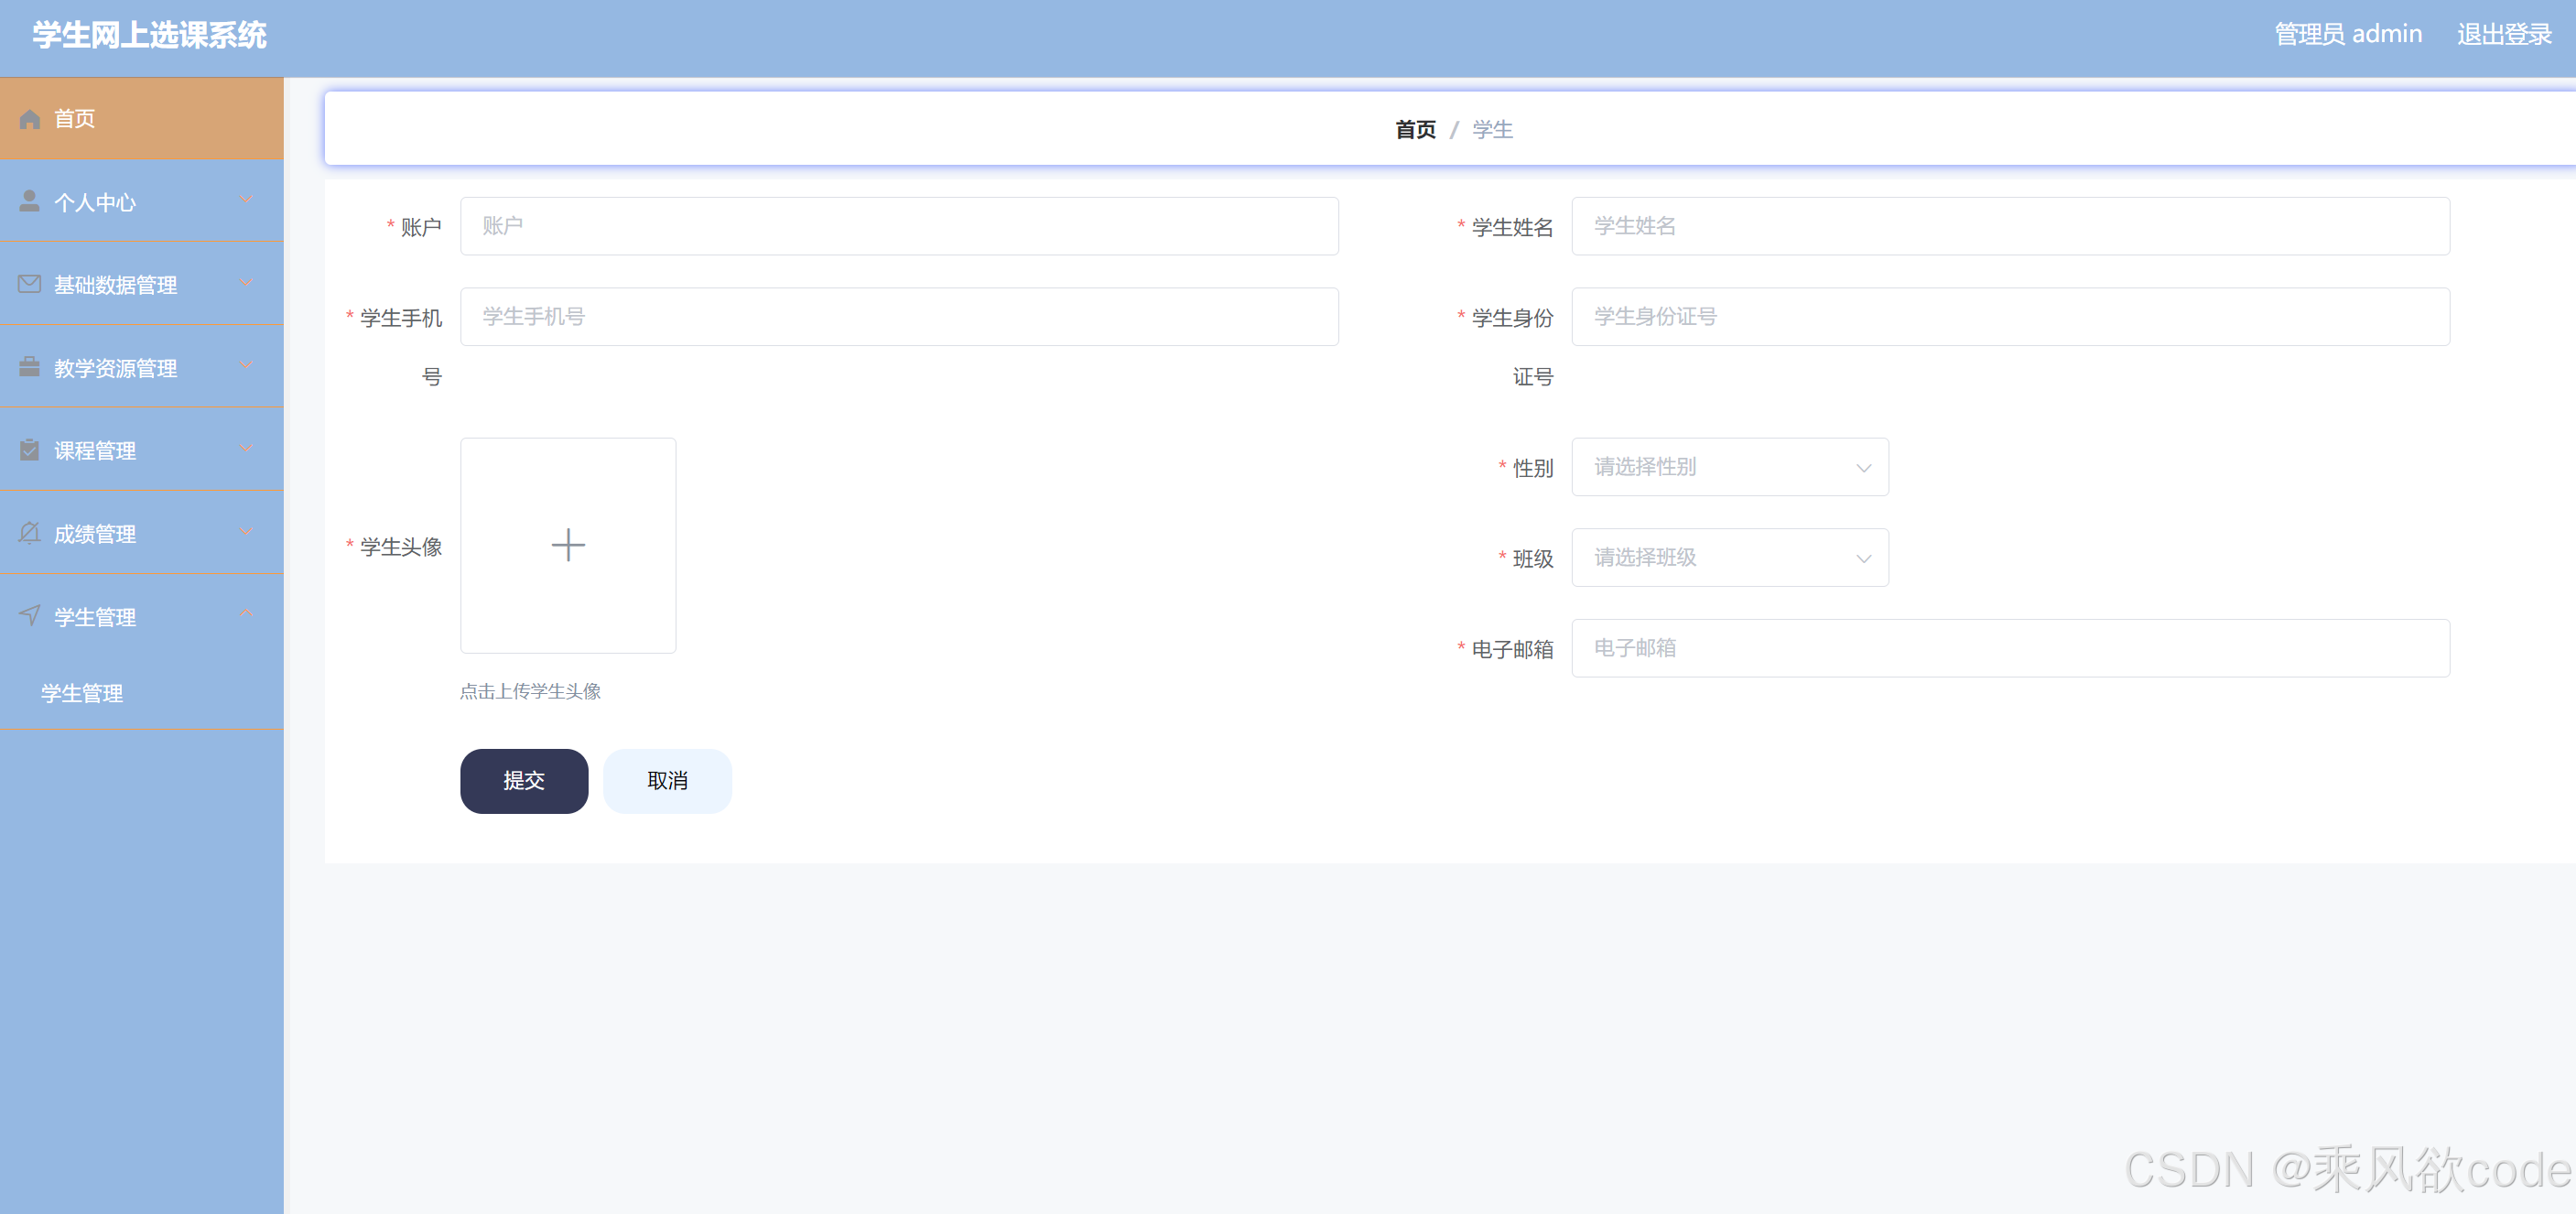This screenshot has width=2576, height=1214.
Task: Click the plus icon to upload avatar
Action: point(568,545)
